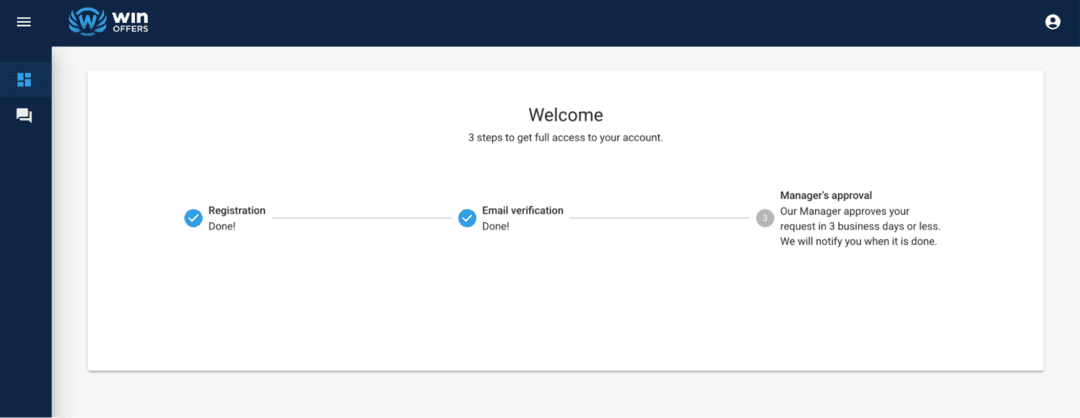Click the Welcome heading

pyautogui.click(x=565, y=114)
